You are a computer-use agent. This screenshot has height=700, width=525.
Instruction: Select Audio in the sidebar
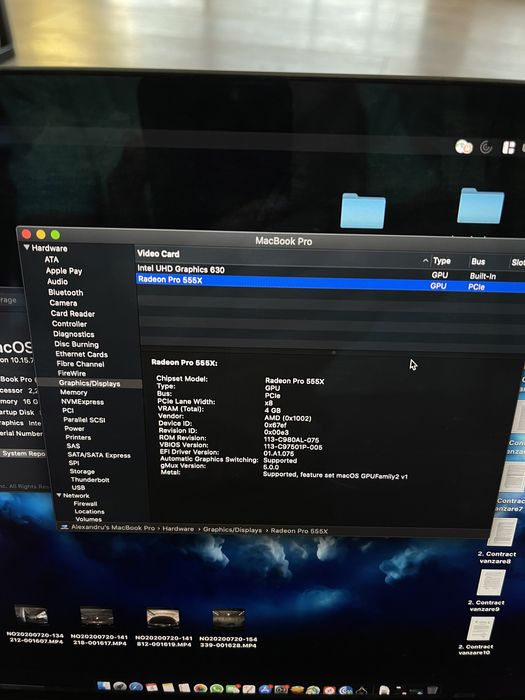[x=58, y=281]
